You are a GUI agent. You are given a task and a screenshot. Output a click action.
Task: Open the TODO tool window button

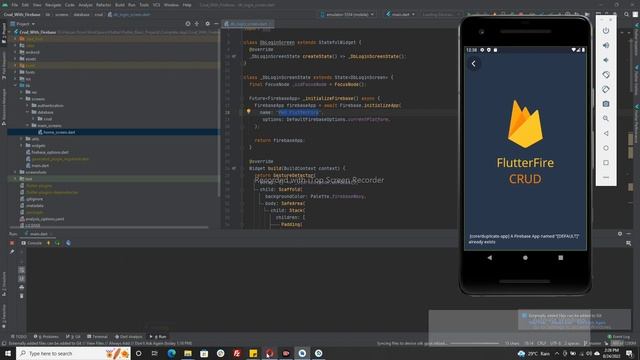18,337
